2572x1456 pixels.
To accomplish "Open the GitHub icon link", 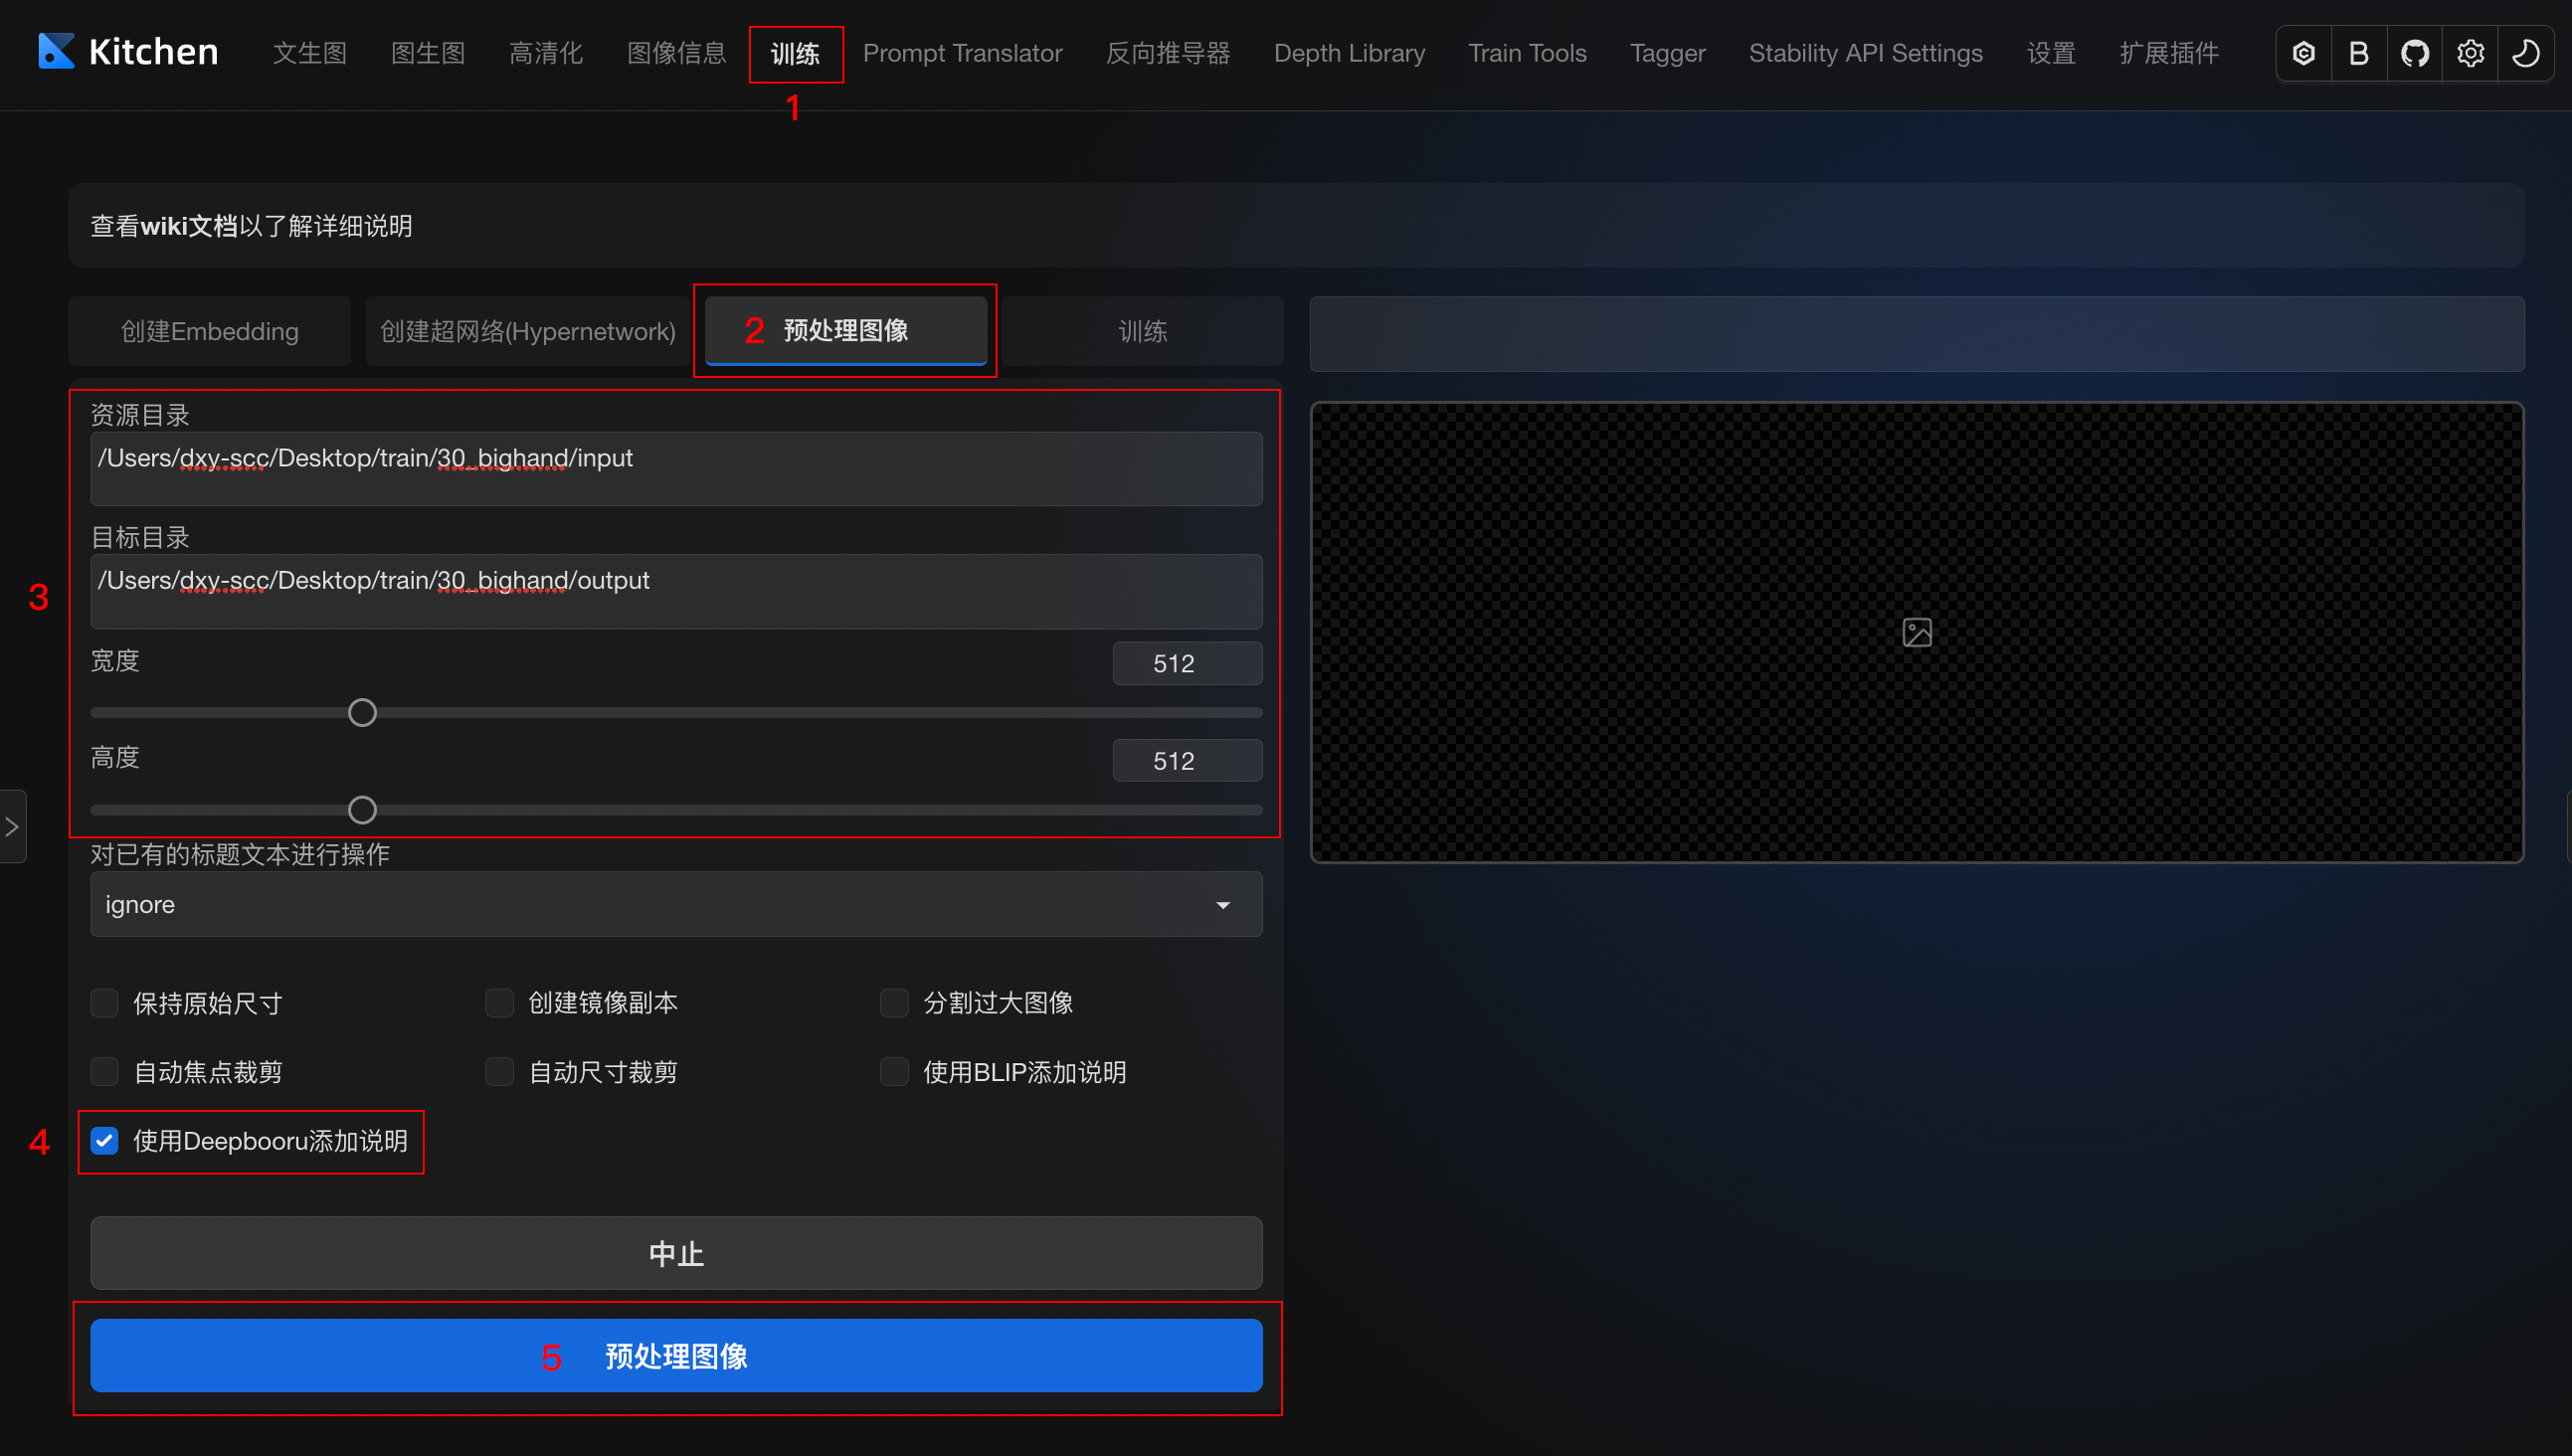I will point(2414,53).
